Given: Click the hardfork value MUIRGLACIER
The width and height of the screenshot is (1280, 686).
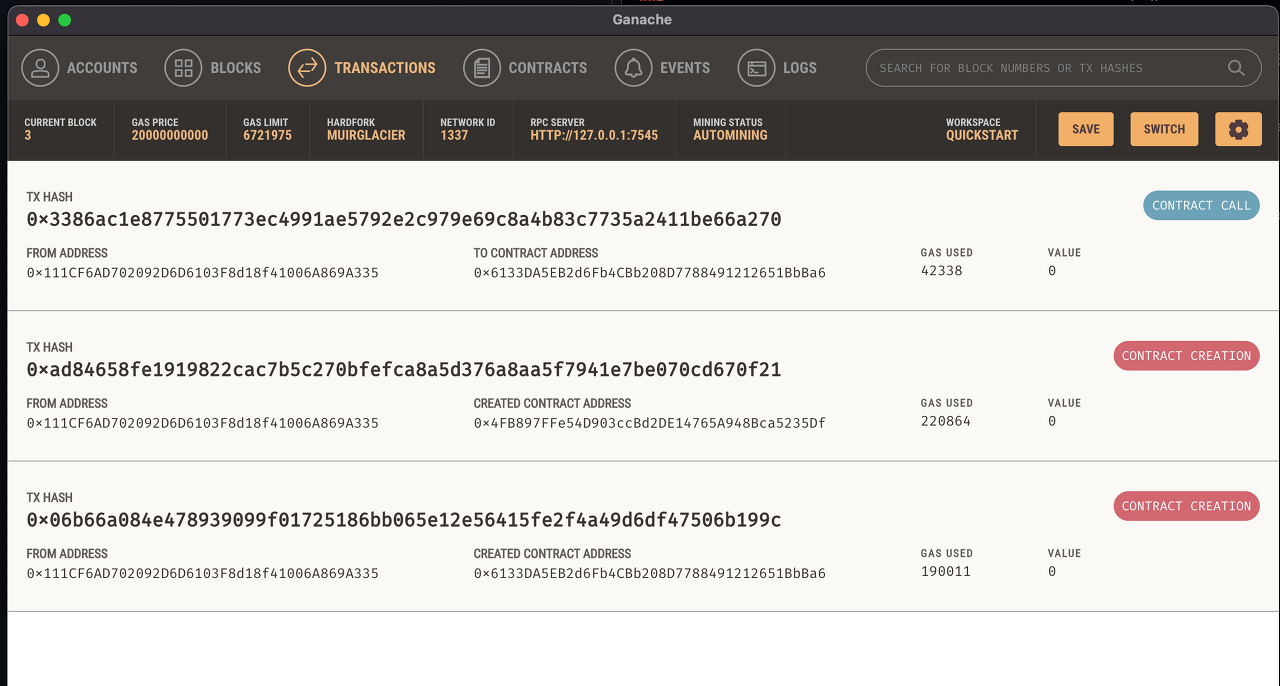Looking at the screenshot, I should tap(366, 135).
